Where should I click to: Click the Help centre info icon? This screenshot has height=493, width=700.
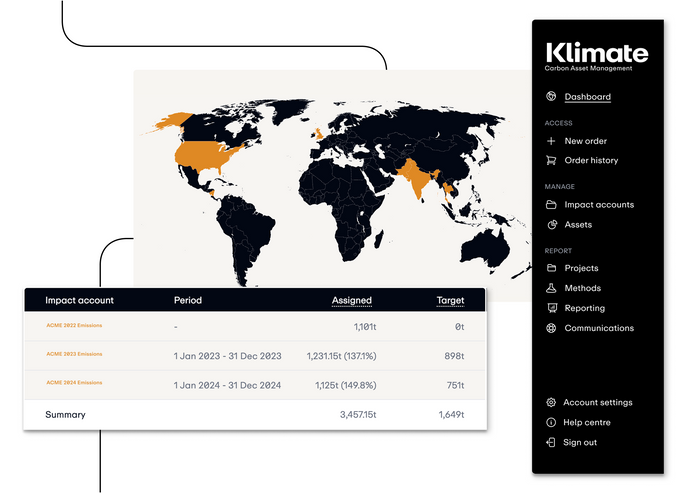[x=551, y=422]
